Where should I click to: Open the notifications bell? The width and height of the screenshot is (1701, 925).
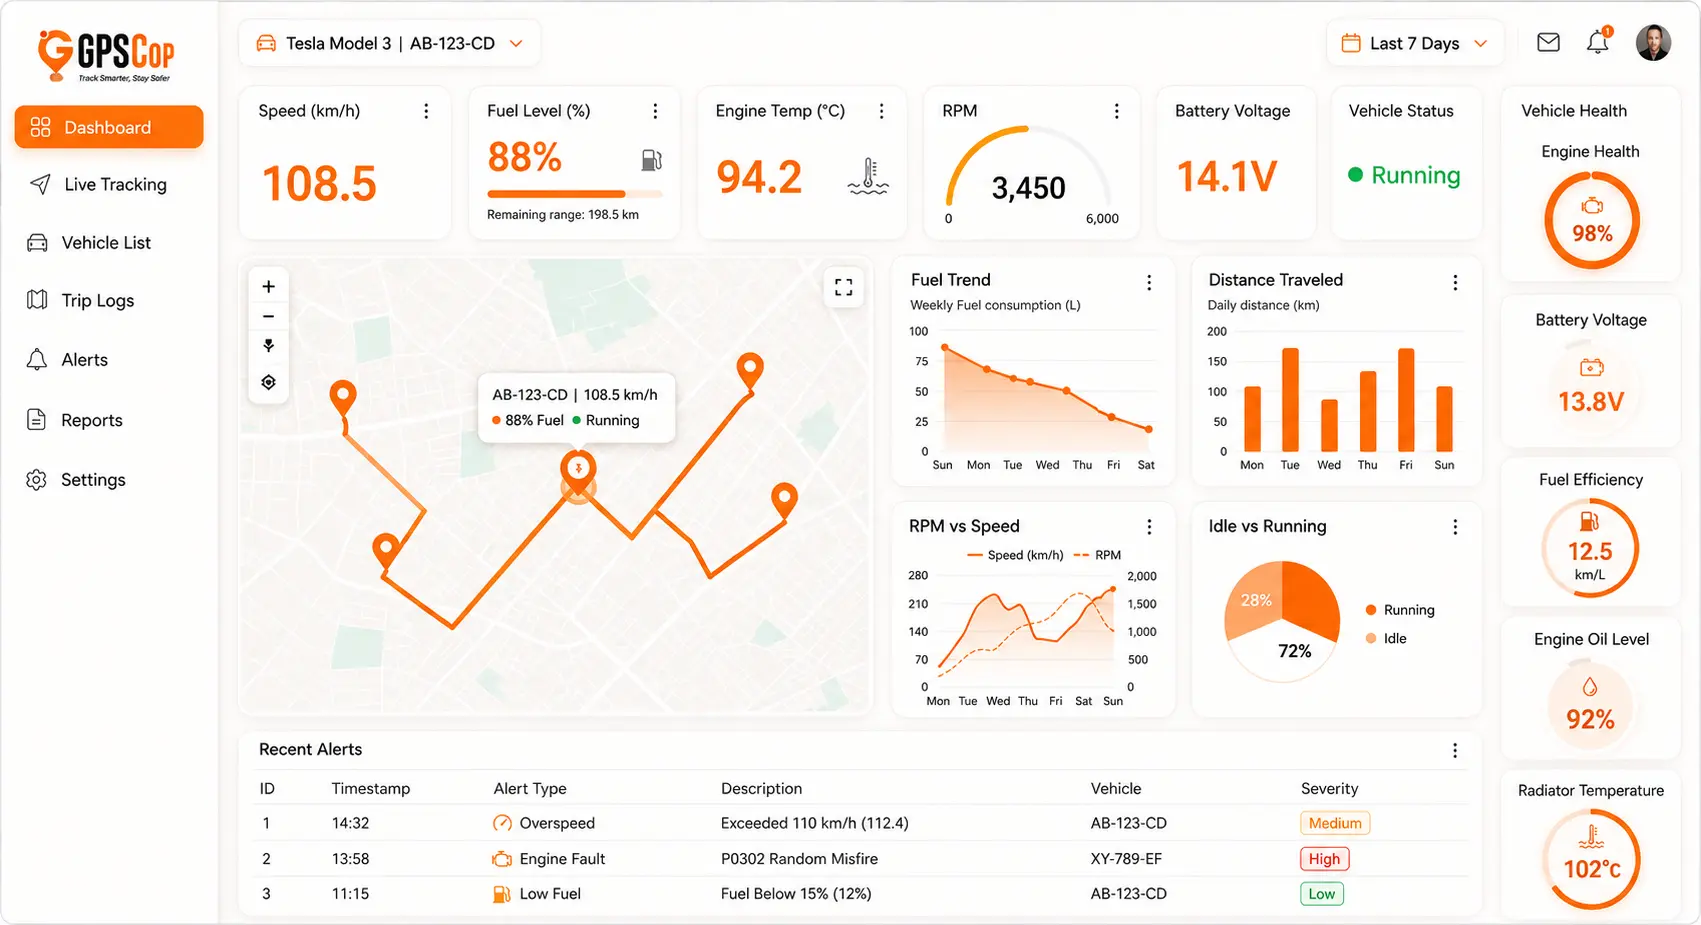[1598, 42]
